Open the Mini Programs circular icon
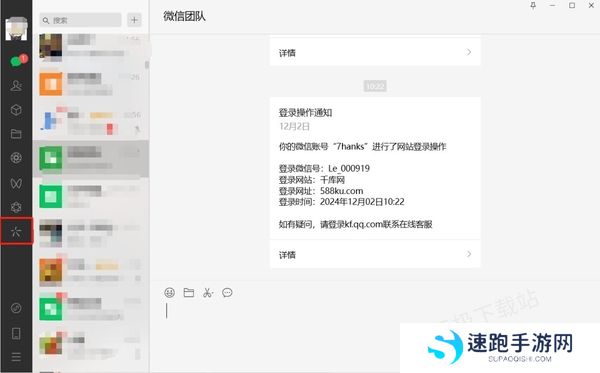Screen dimensions: 600x373 [16, 308]
